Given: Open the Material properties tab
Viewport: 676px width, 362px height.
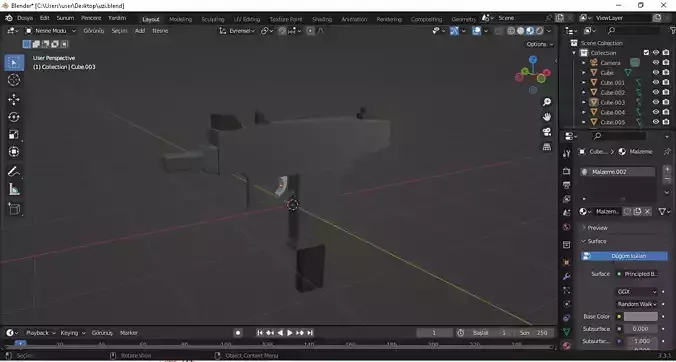Looking at the screenshot, I should 566,345.
